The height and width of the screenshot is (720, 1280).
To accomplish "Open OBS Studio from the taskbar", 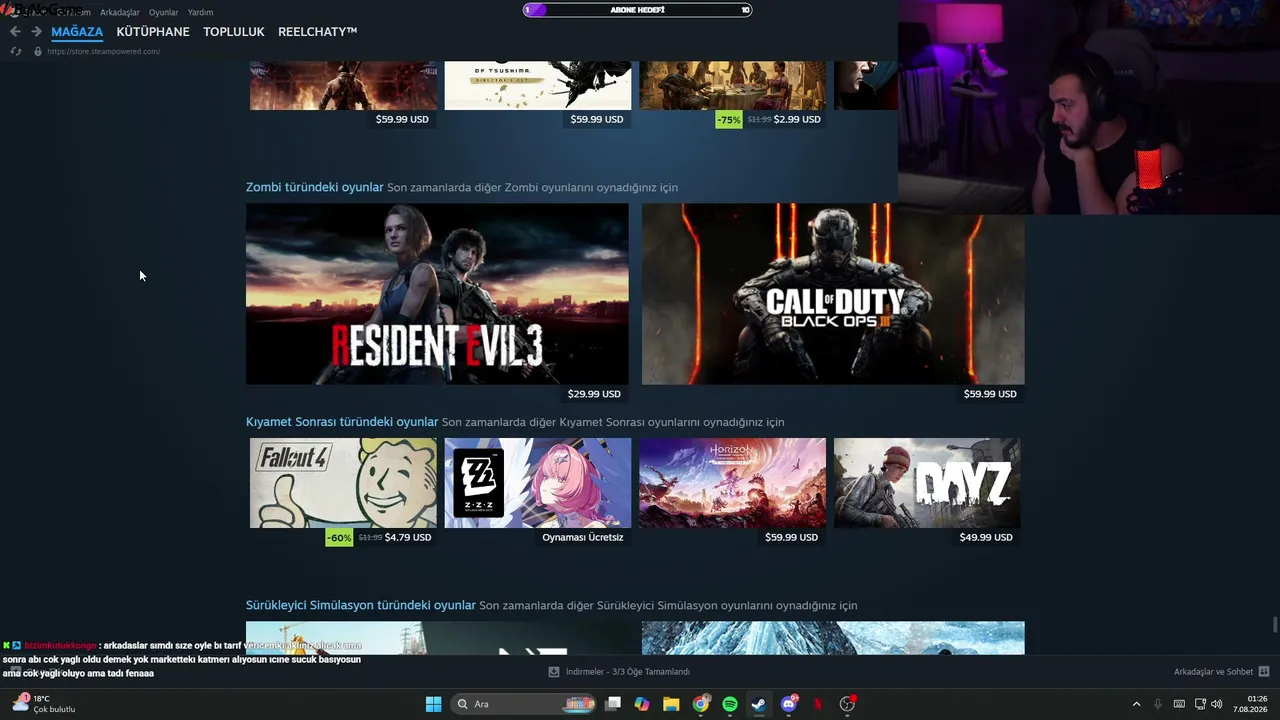I will (848, 704).
